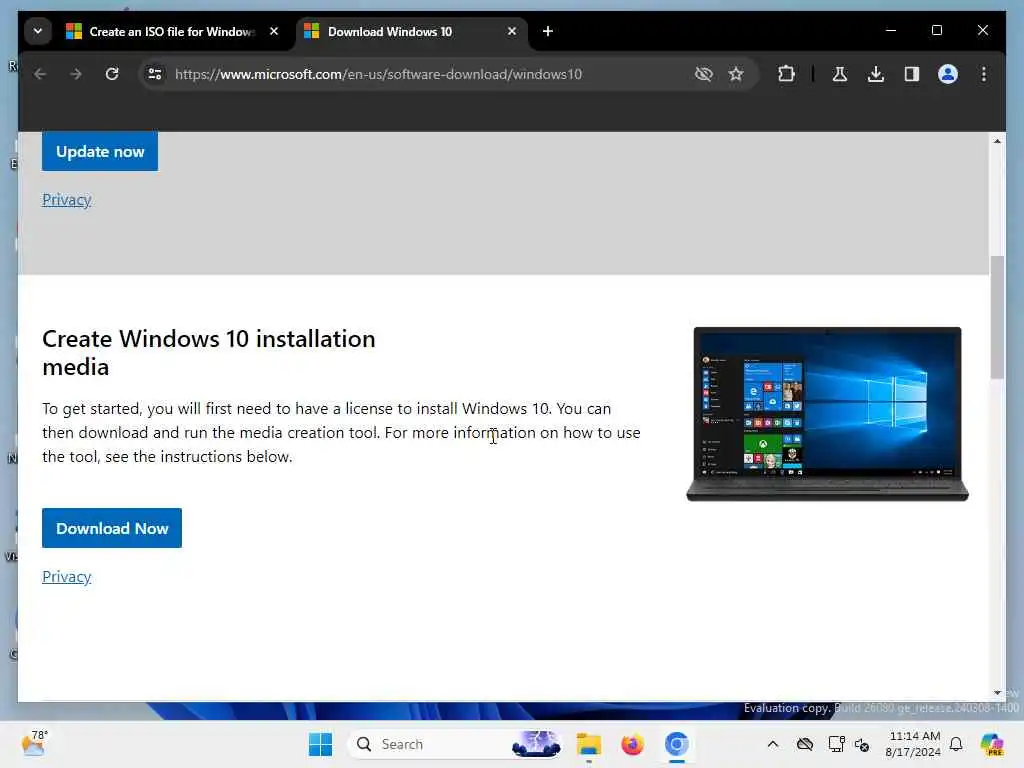Switch to Create an ISO file tab

172,31
